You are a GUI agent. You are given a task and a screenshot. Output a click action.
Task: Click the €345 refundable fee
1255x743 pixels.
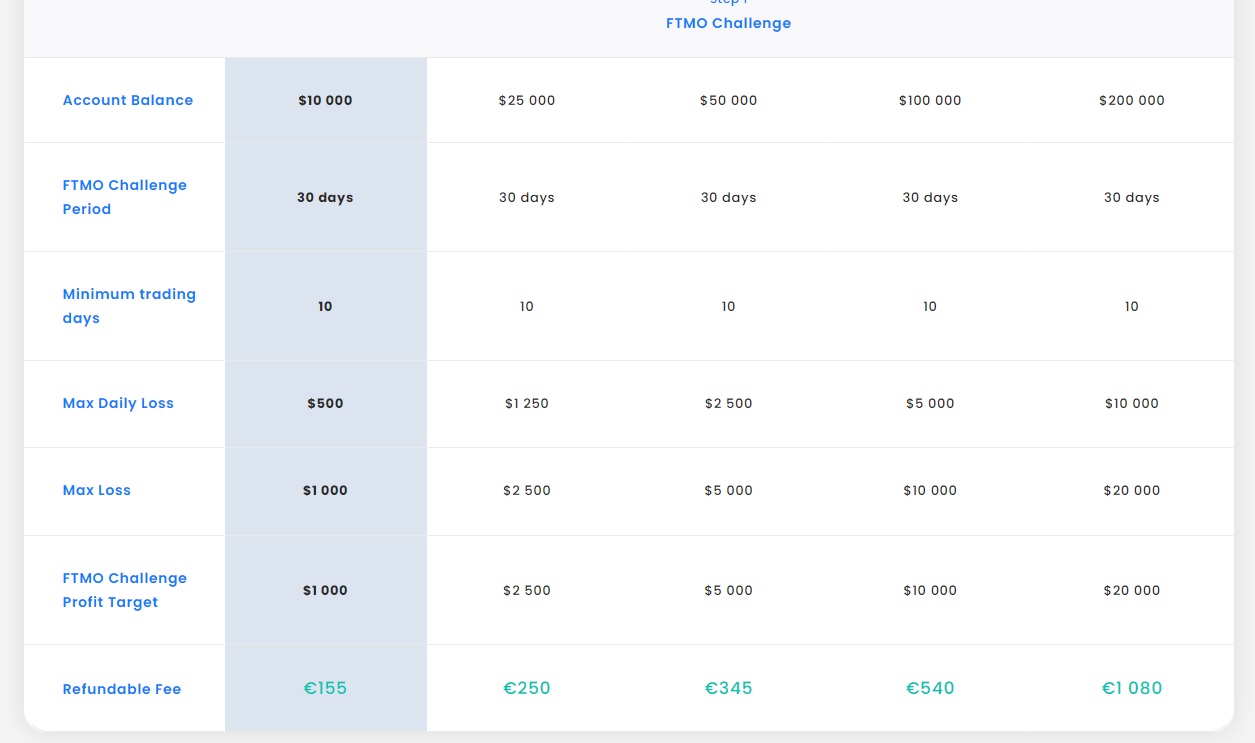[x=728, y=688]
